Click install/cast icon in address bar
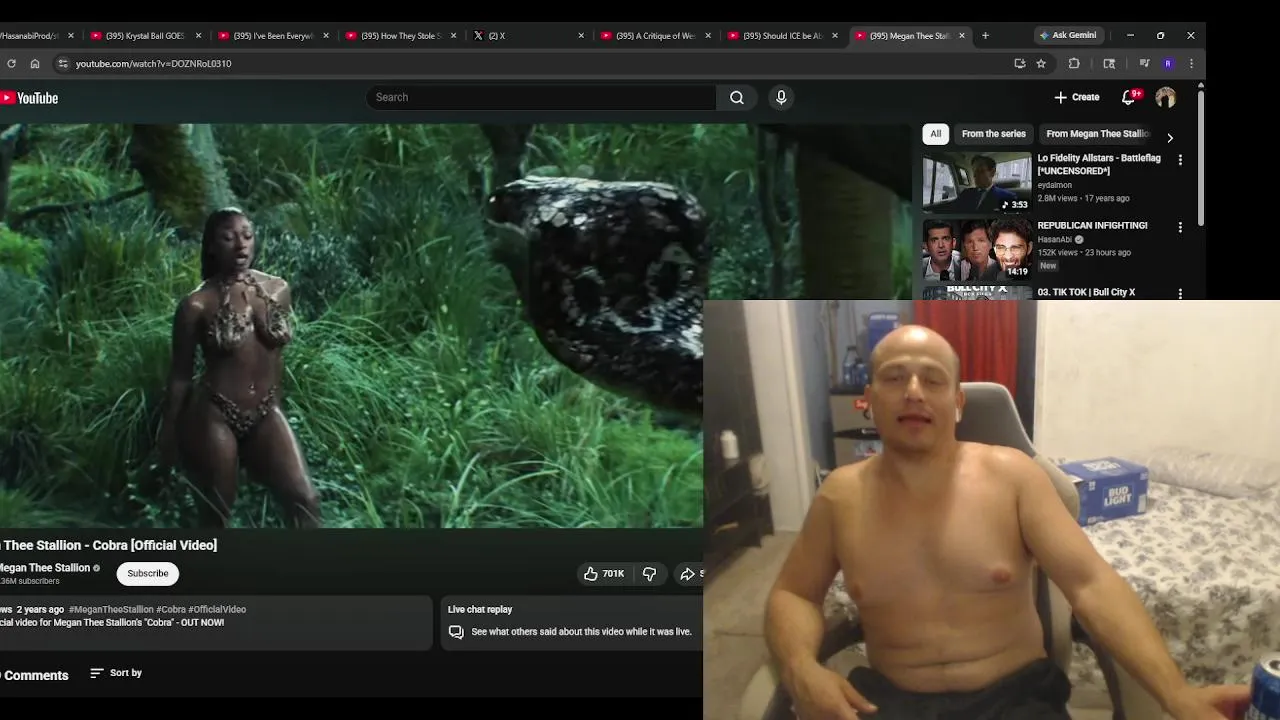The height and width of the screenshot is (720, 1280). 1020,63
